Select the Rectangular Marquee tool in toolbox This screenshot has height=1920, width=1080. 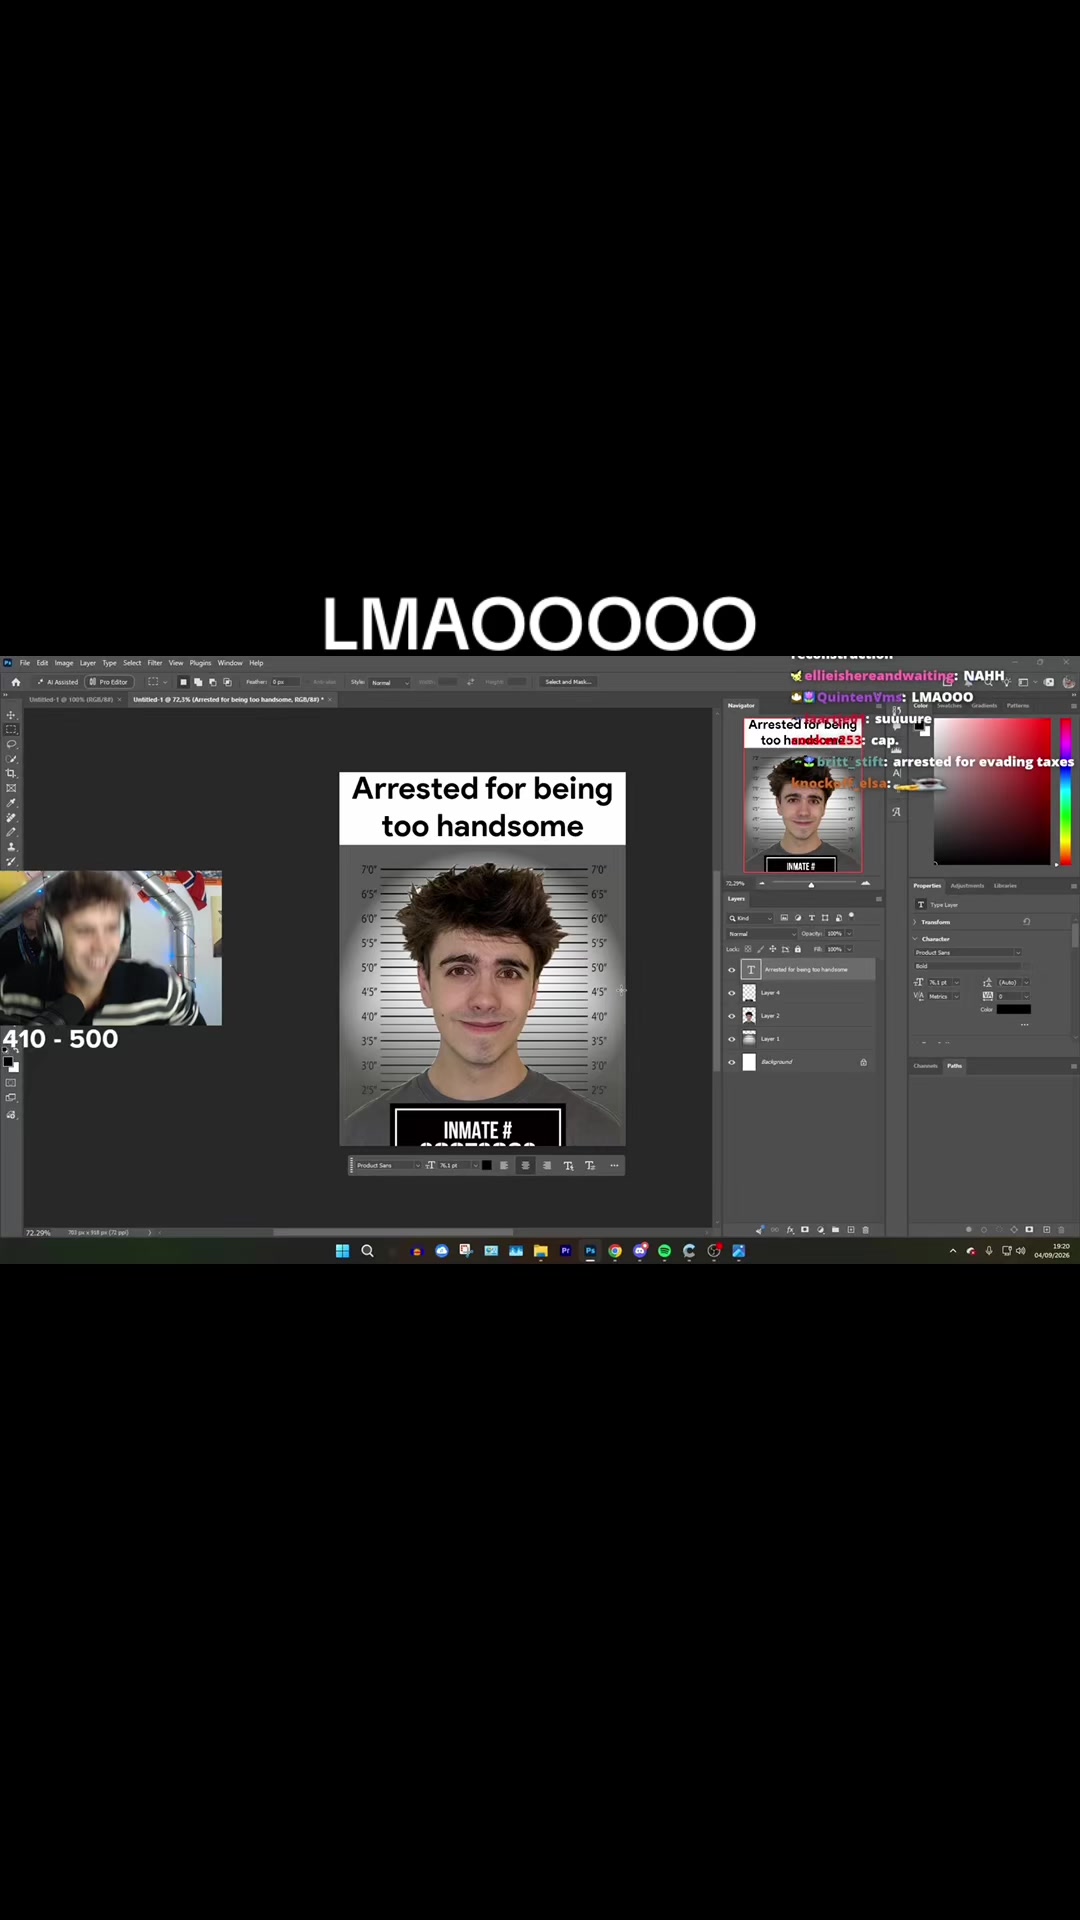(11, 729)
